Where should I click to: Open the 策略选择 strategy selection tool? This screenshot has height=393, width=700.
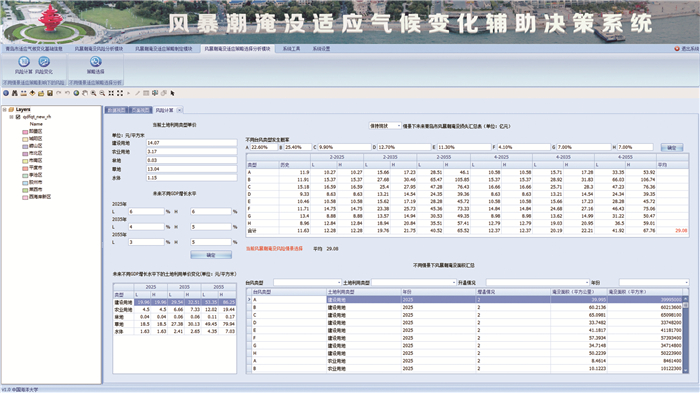point(96,65)
